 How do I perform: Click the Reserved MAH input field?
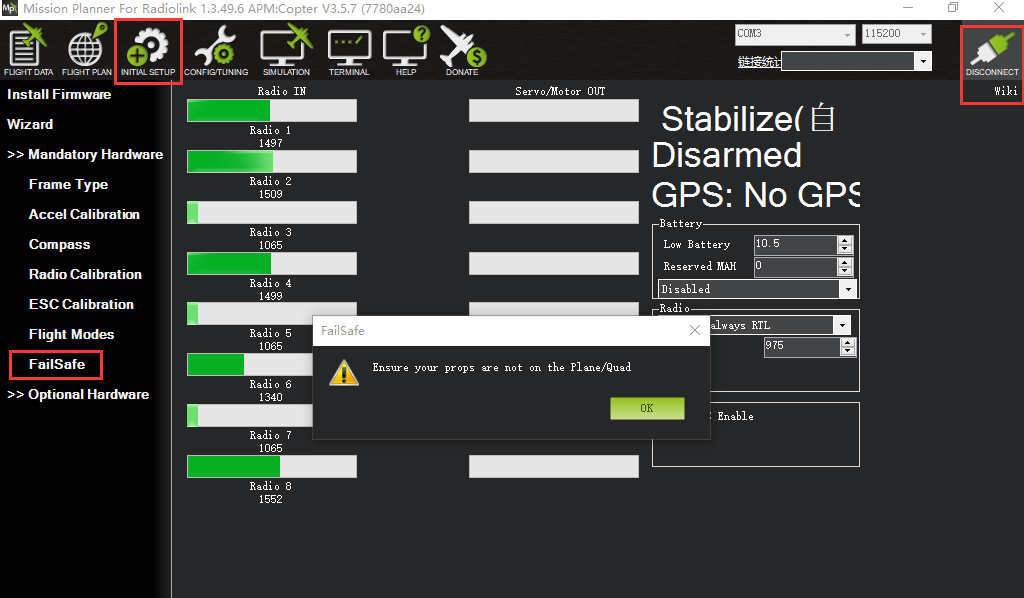point(794,267)
